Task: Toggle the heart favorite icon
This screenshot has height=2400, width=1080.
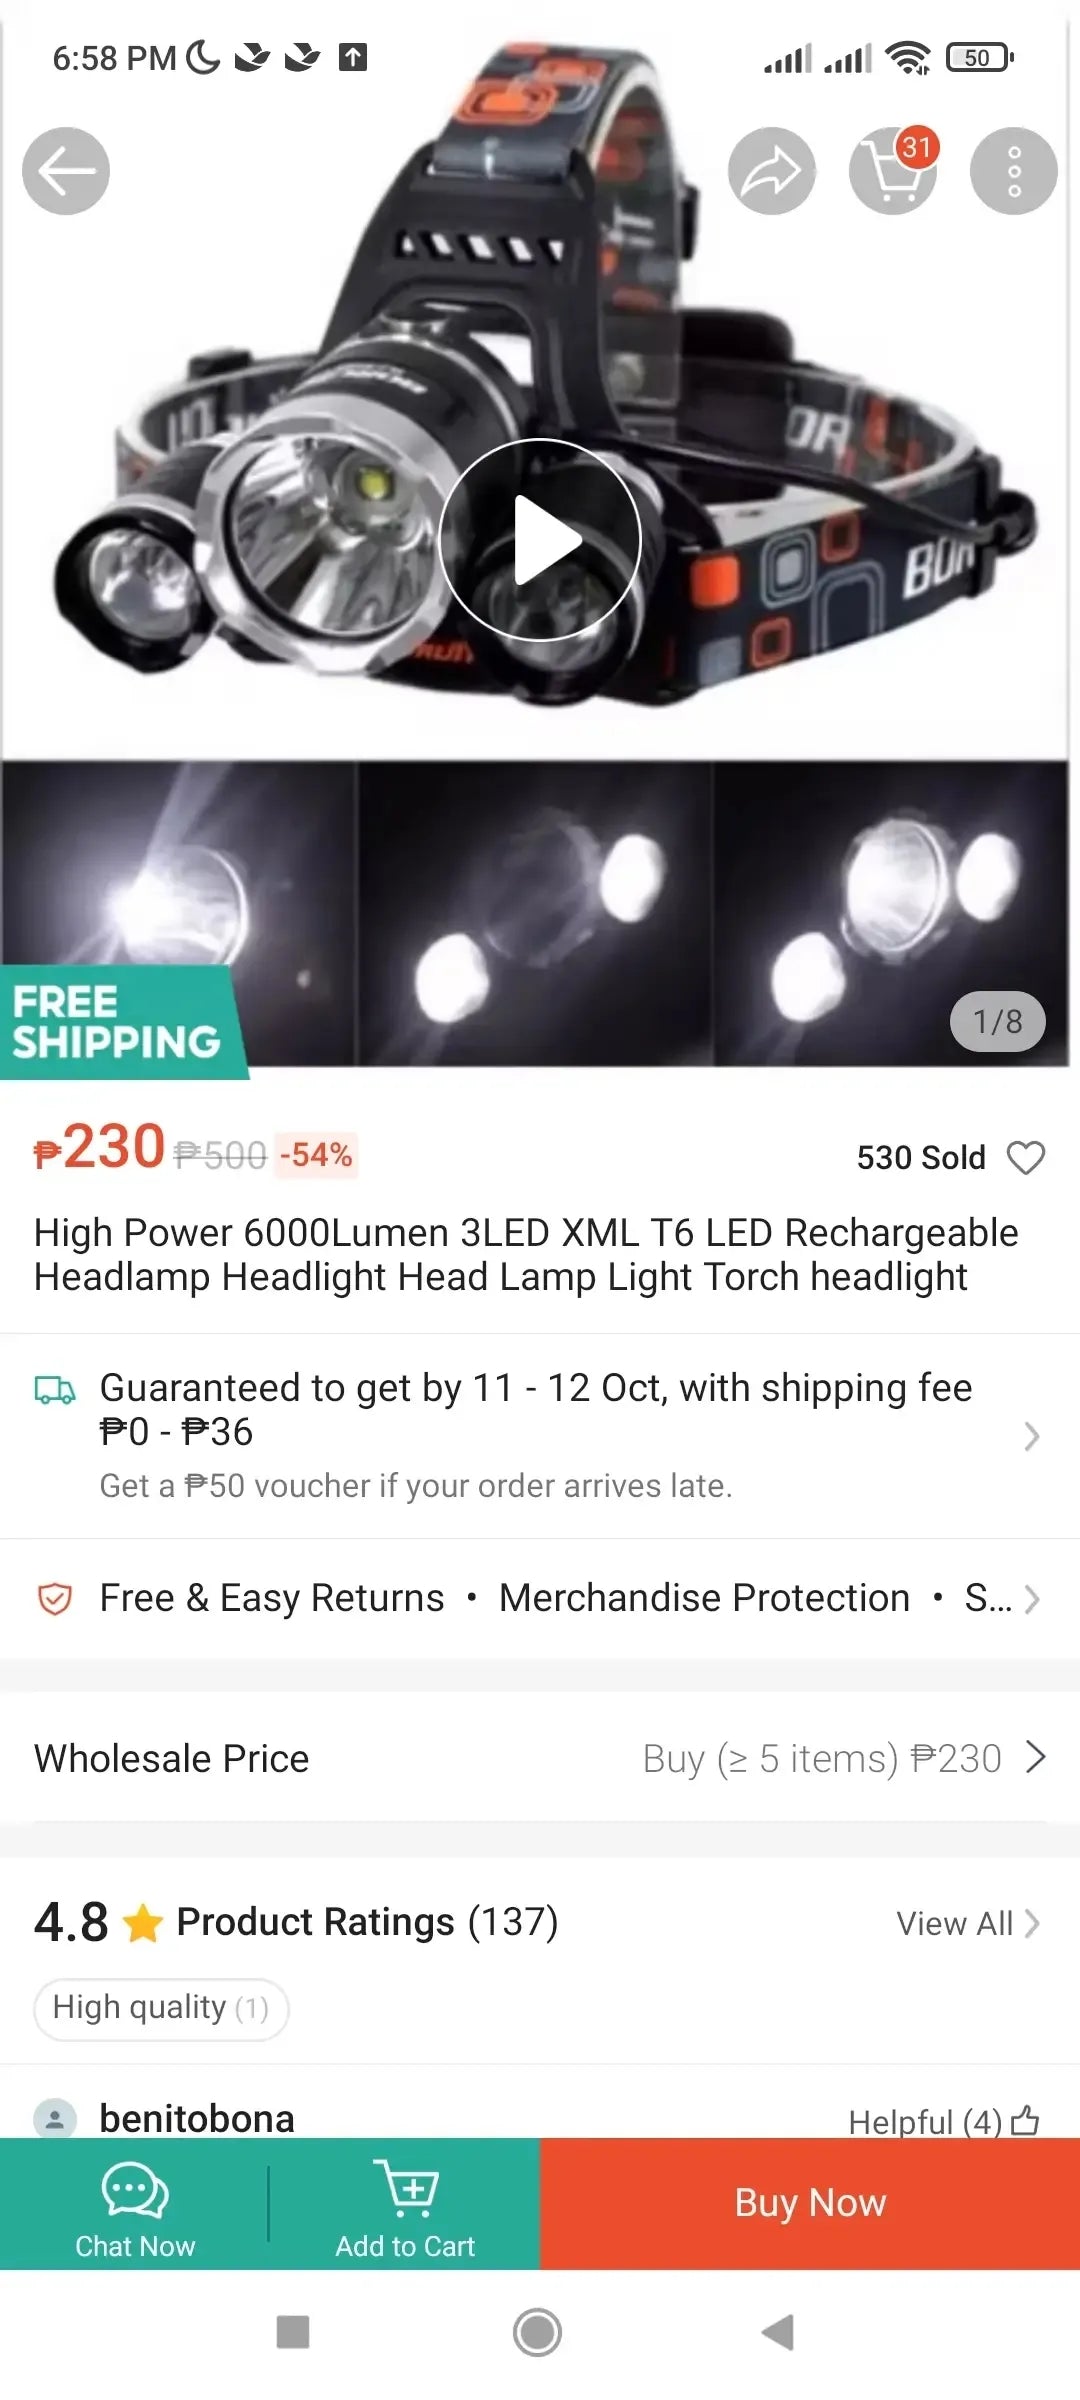Action: click(1025, 1158)
